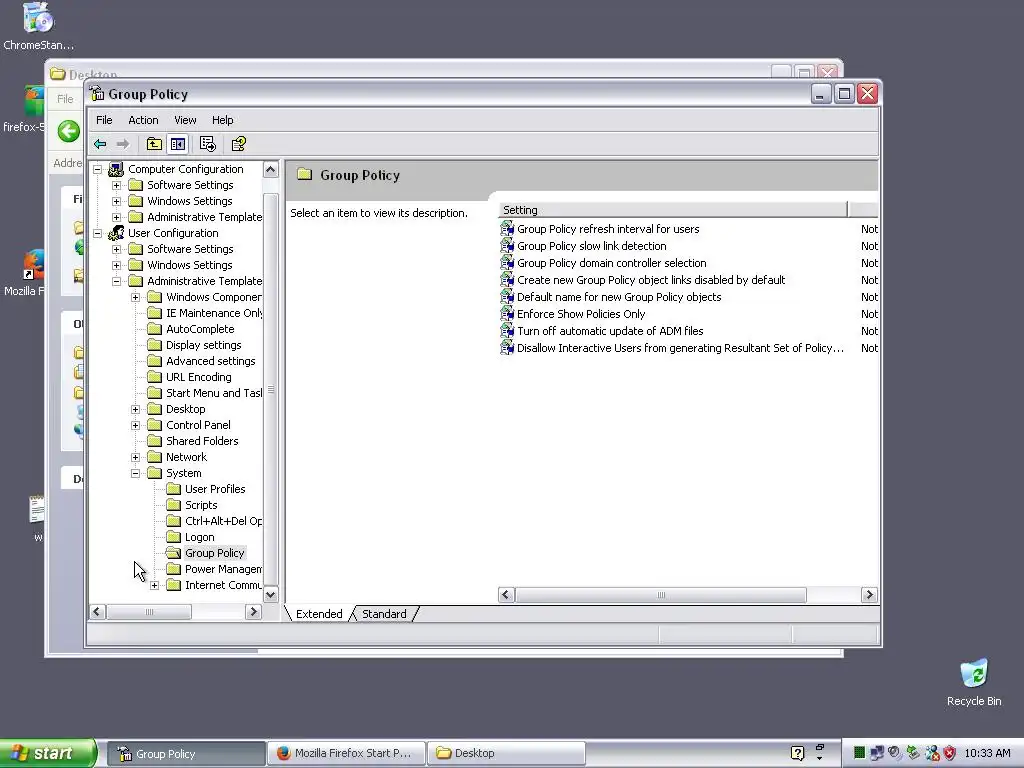Click the Recycle Bin desktop icon
Image resolution: width=1024 pixels, height=768 pixels.
click(x=974, y=682)
